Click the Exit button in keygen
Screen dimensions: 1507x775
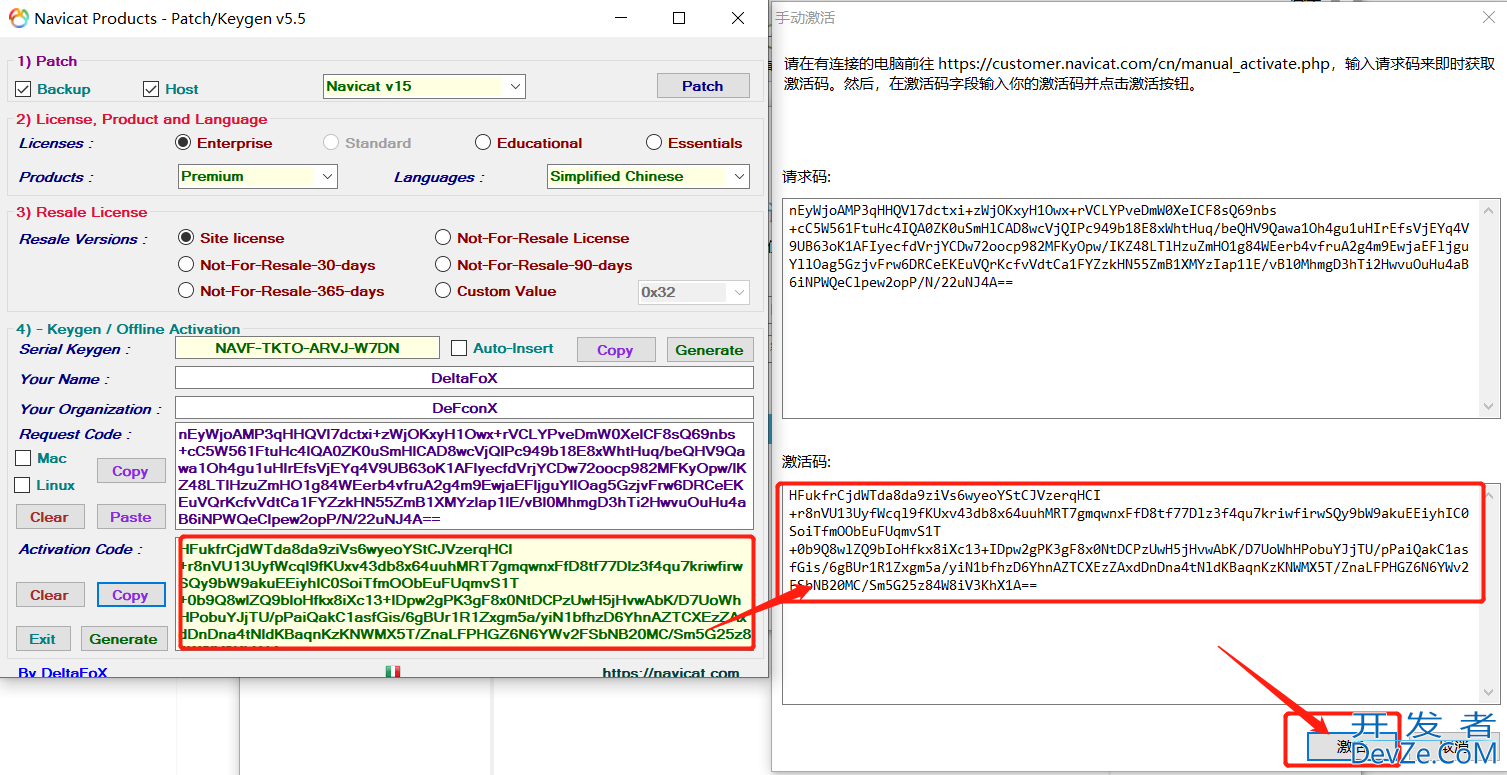[43, 639]
